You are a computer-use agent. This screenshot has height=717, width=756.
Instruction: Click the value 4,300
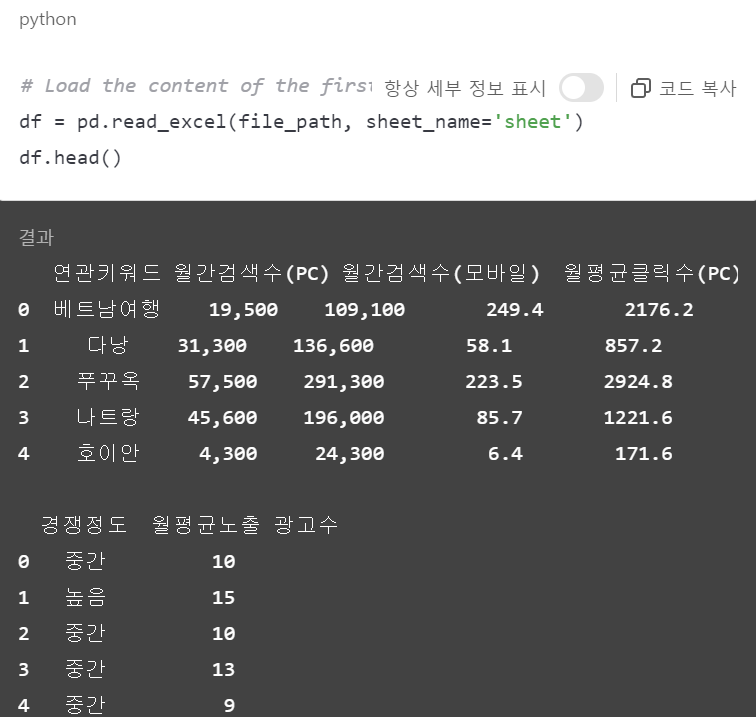[228, 454]
